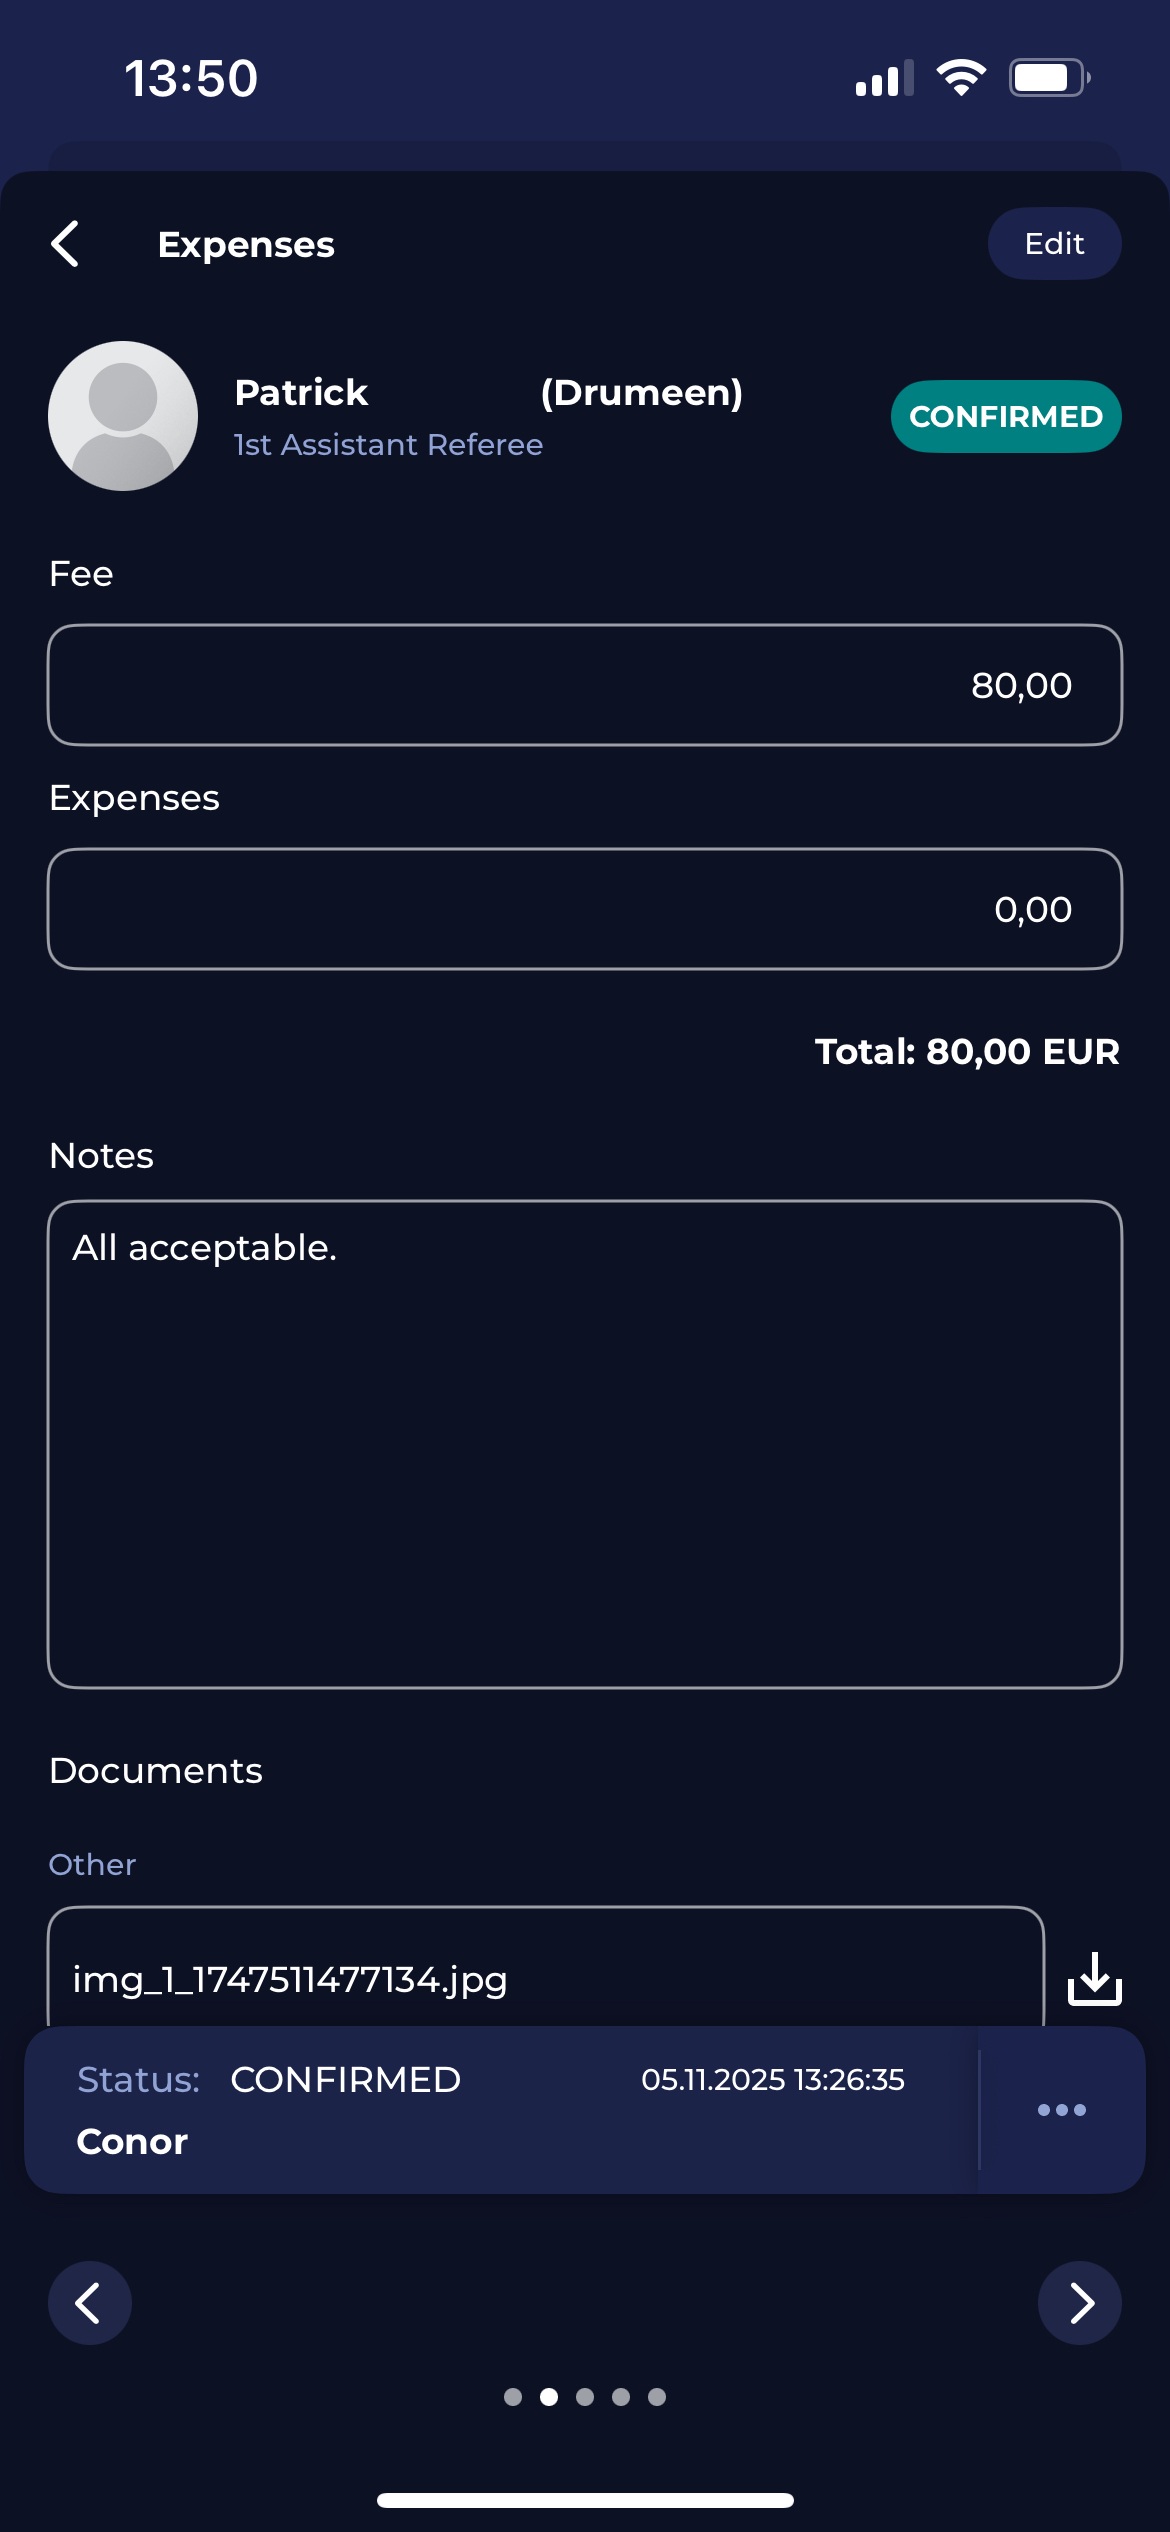The height and width of the screenshot is (2532, 1170).
Task: Go to the next page with right arrow
Action: 1080,2303
